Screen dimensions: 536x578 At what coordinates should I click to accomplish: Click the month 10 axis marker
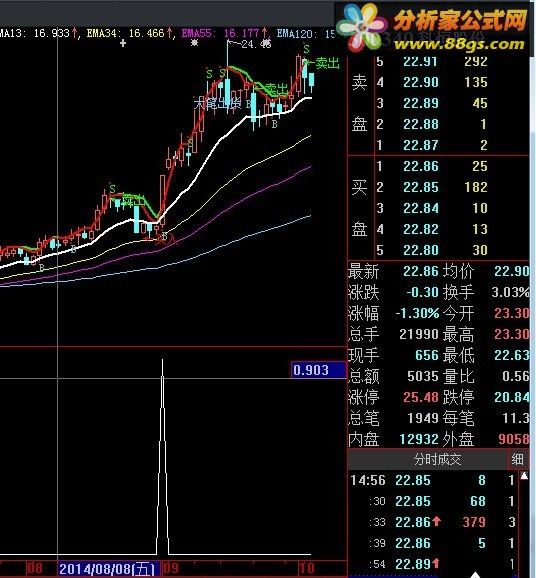pyautogui.click(x=306, y=568)
